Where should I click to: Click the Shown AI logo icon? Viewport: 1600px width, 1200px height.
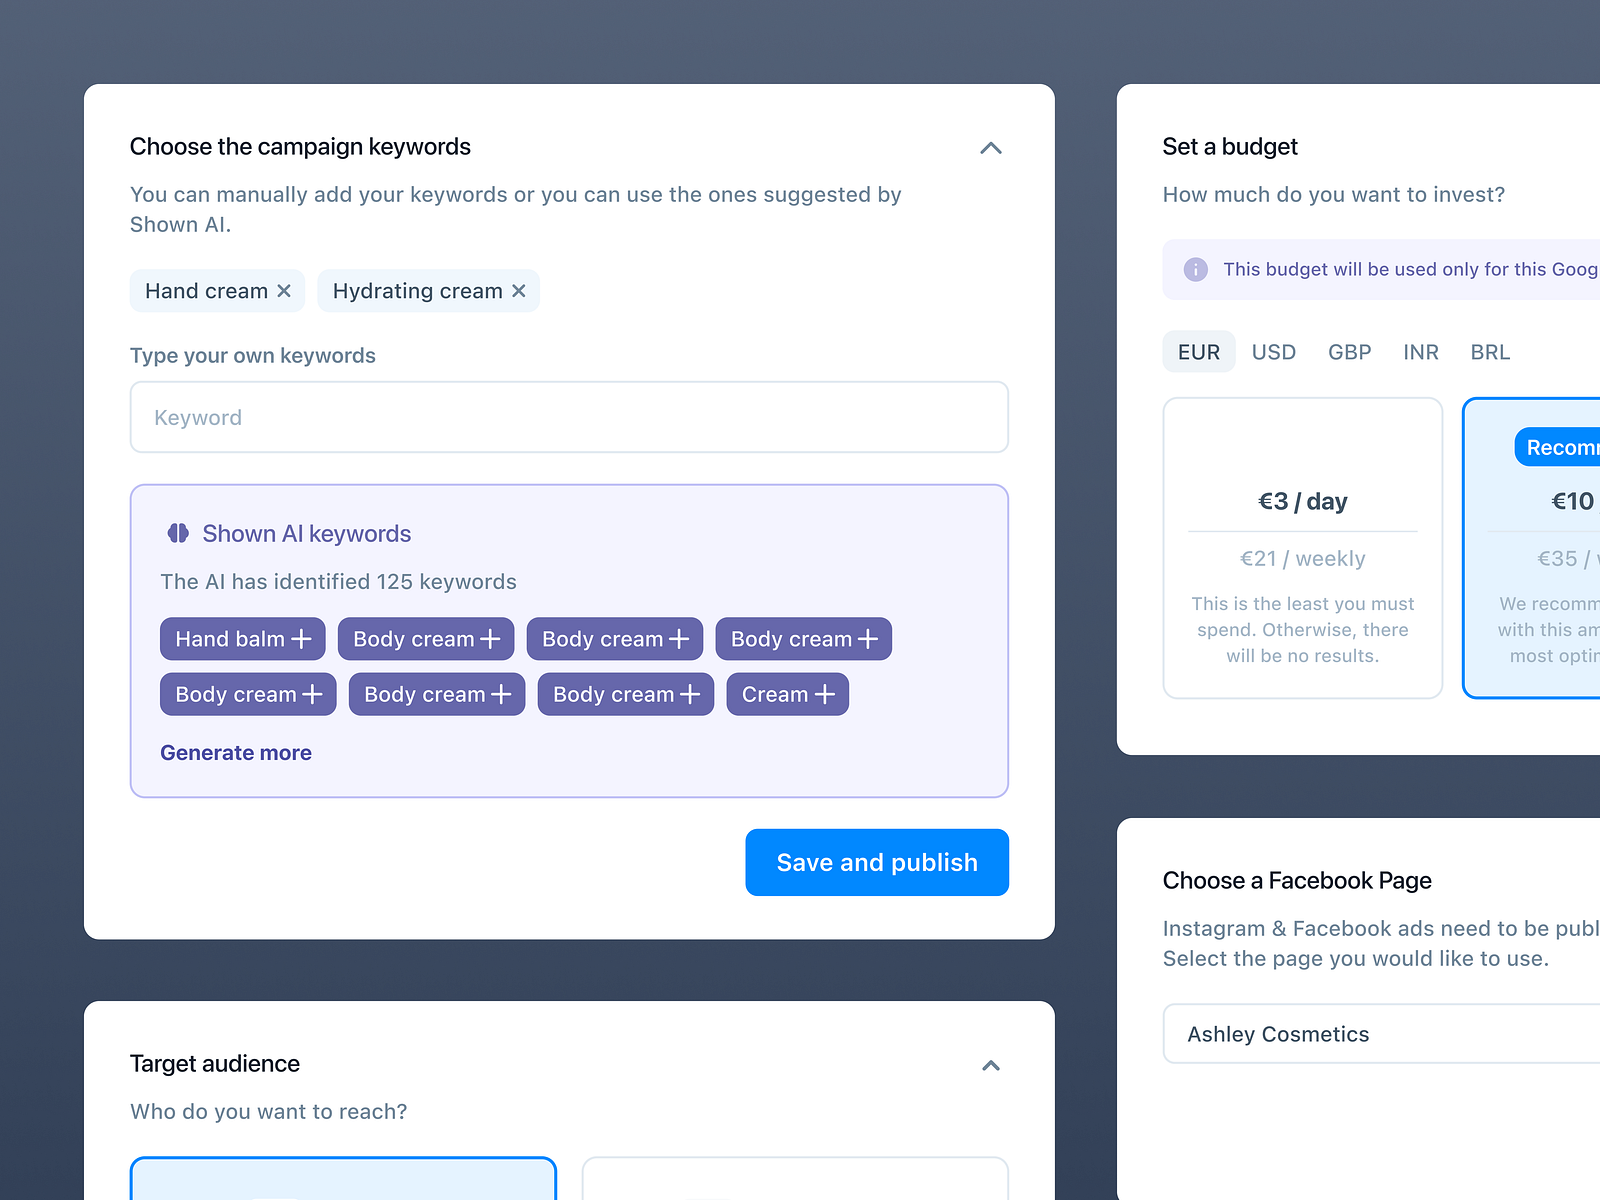tap(177, 533)
